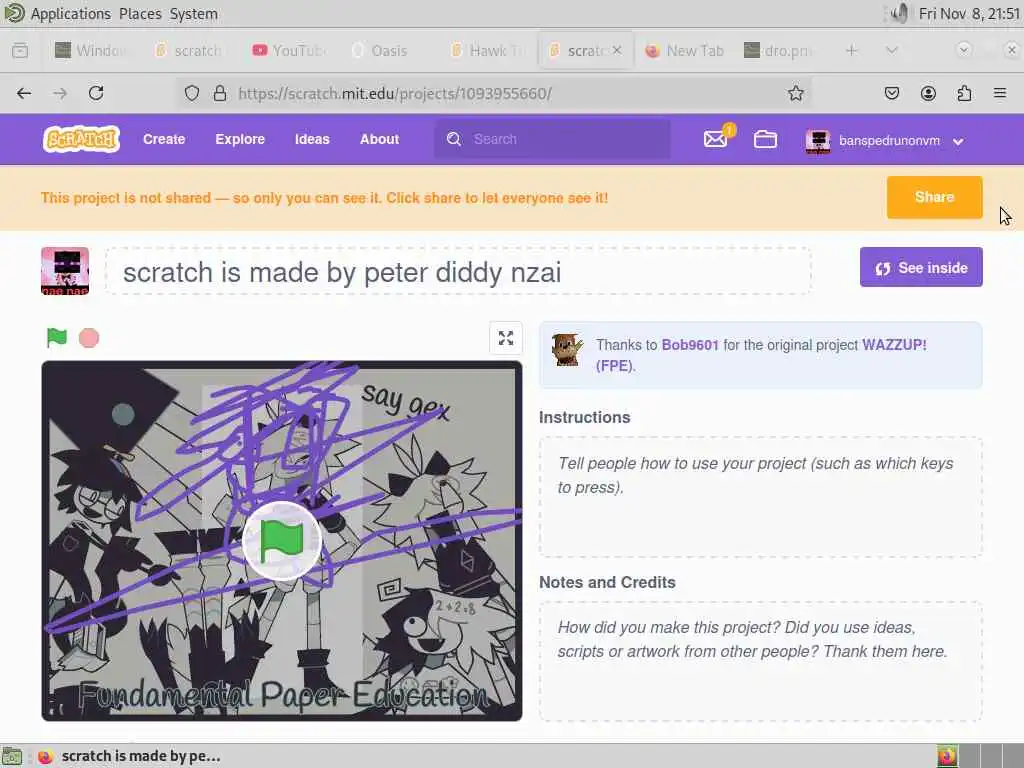Switch to the first scratch tab beside the Window tab
Viewport: 1024px width, 768px height.
click(x=189, y=50)
